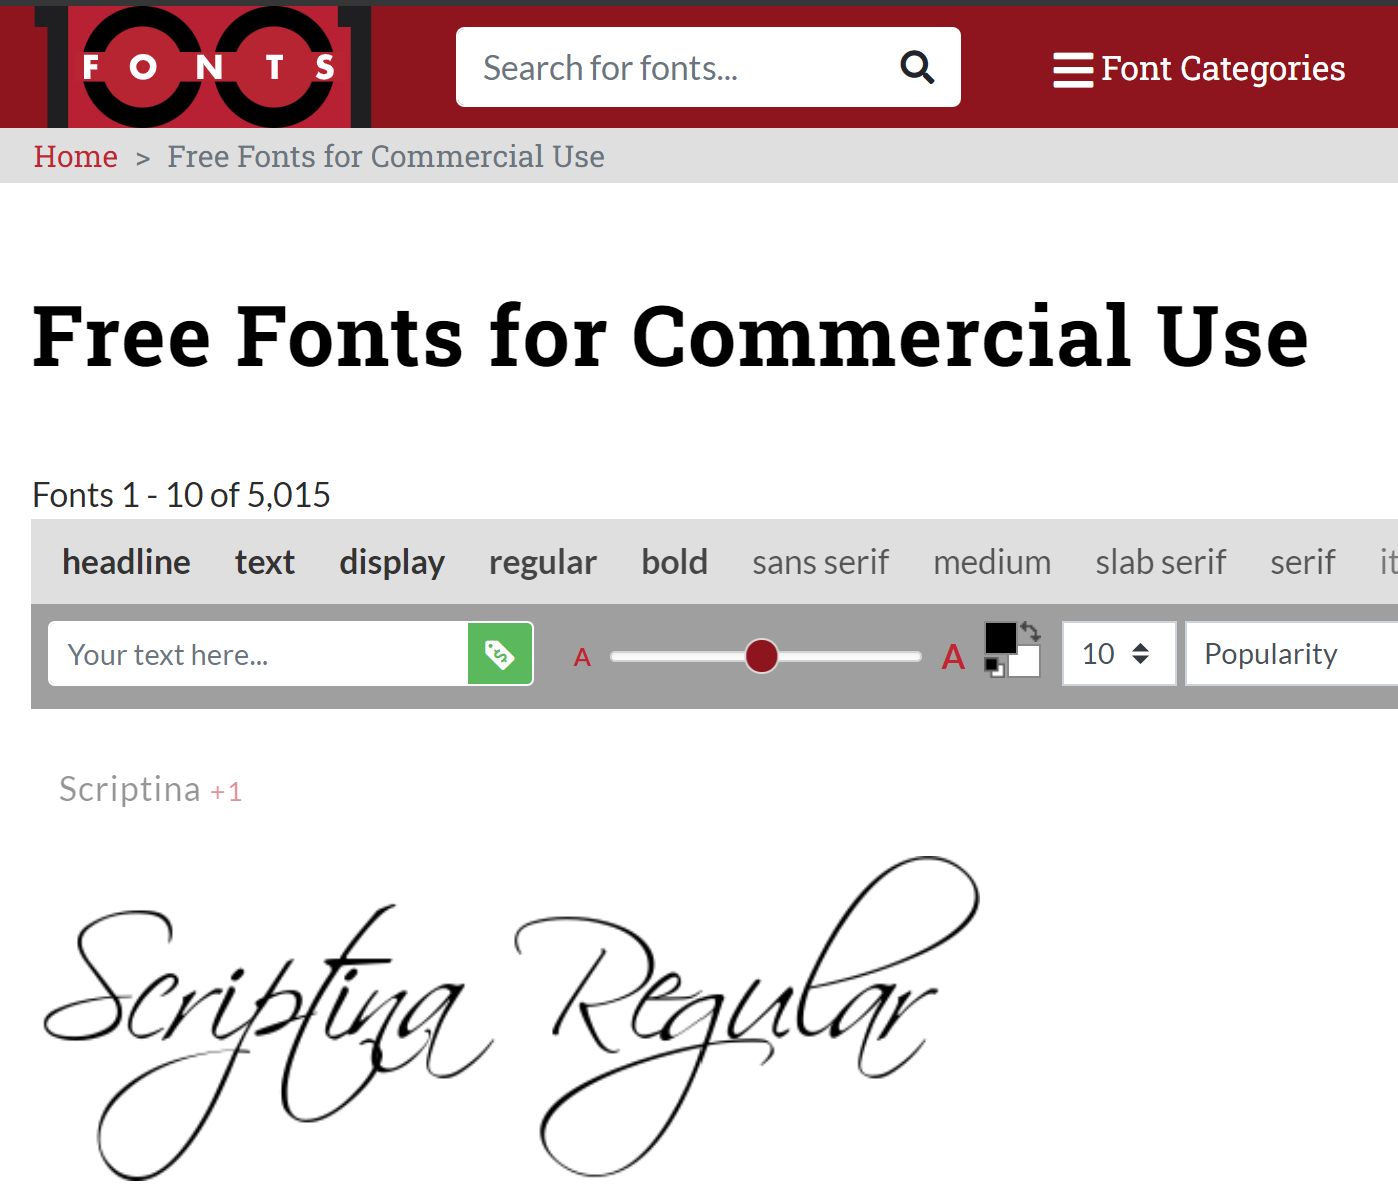Filter by the display tag

tap(392, 563)
